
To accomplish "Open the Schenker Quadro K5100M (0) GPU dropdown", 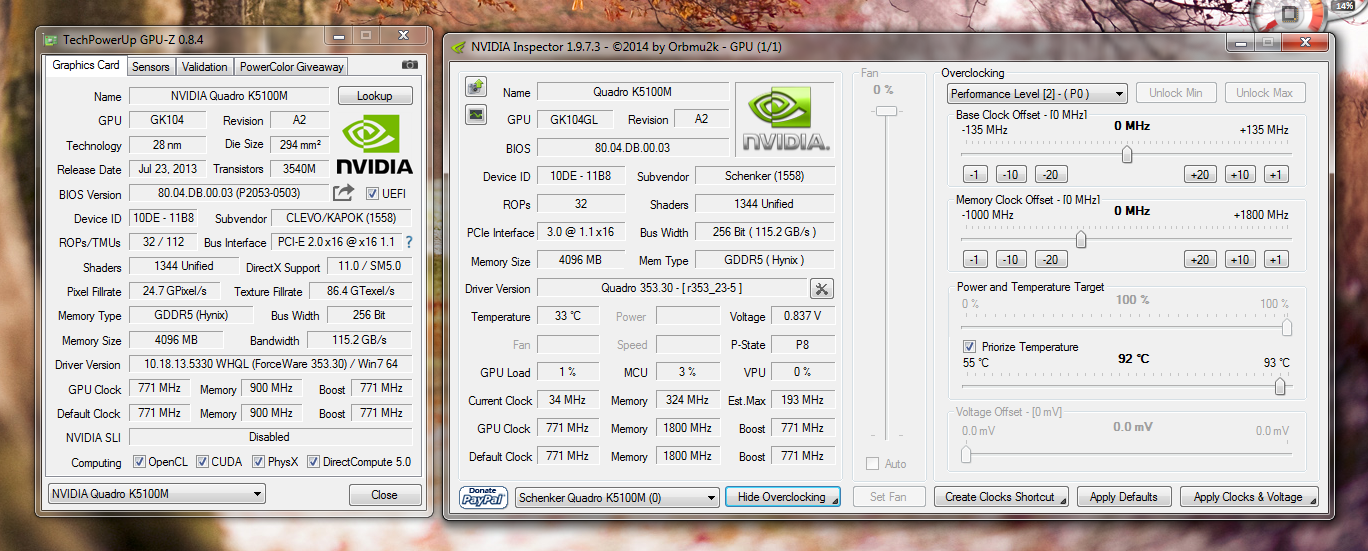I will pos(618,497).
